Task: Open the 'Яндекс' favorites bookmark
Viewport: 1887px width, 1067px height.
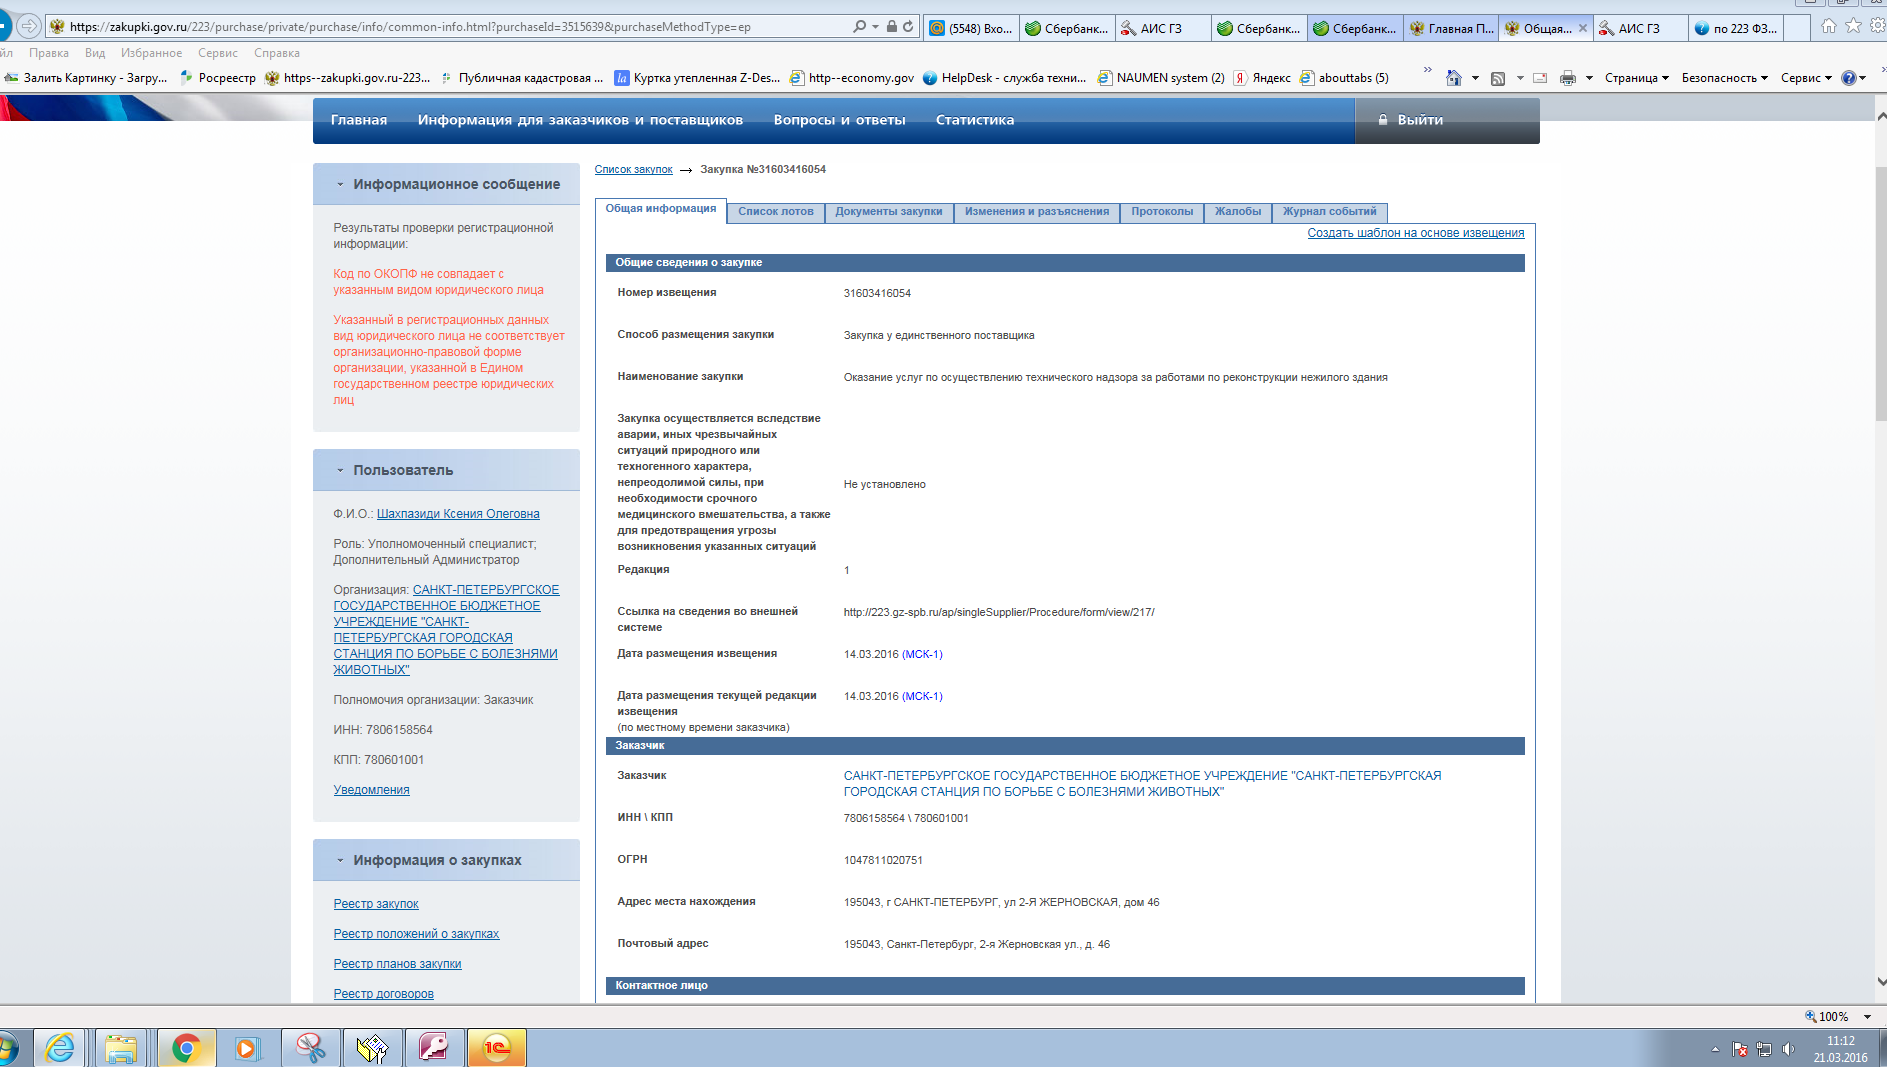Action: pos(1262,78)
